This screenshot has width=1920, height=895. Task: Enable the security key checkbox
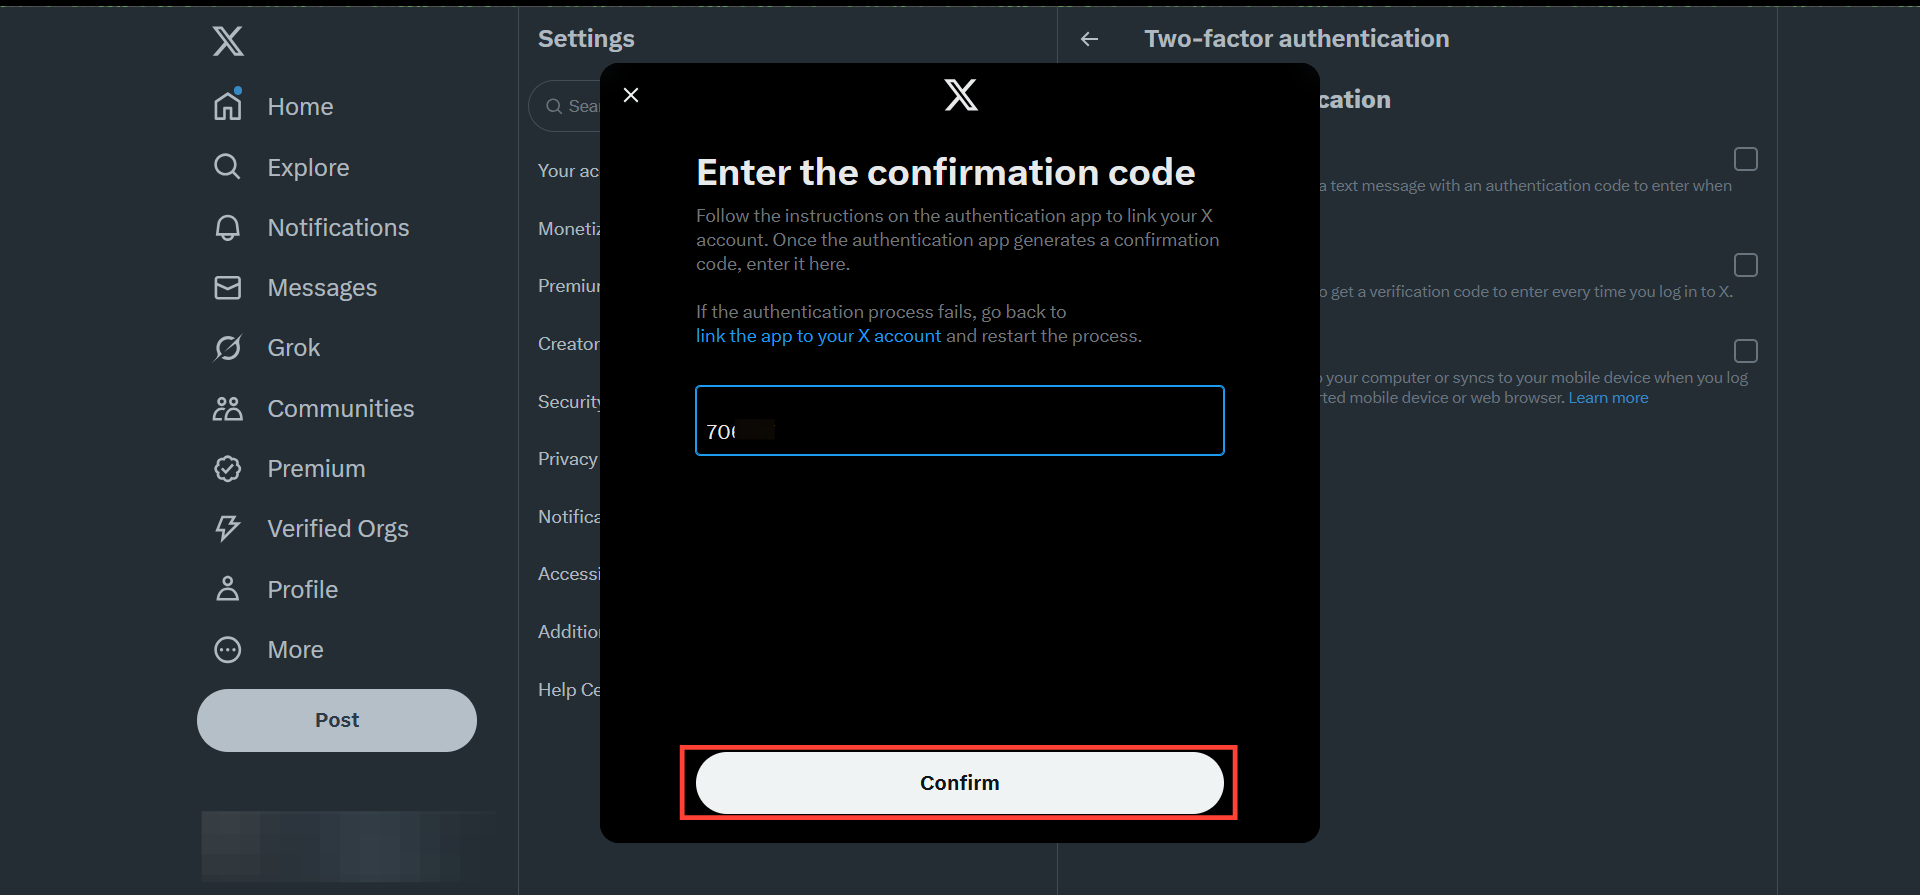(1746, 350)
